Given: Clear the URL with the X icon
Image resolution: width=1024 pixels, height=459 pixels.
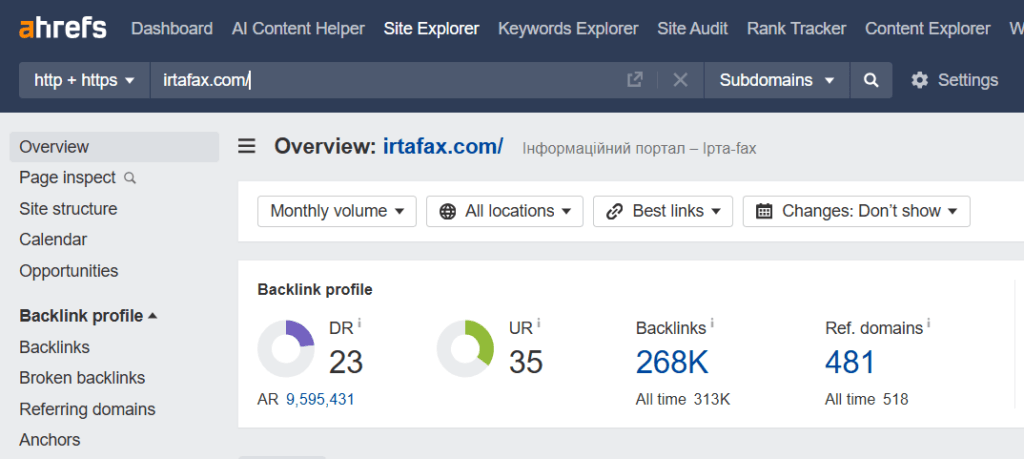Looking at the screenshot, I should pos(680,80).
